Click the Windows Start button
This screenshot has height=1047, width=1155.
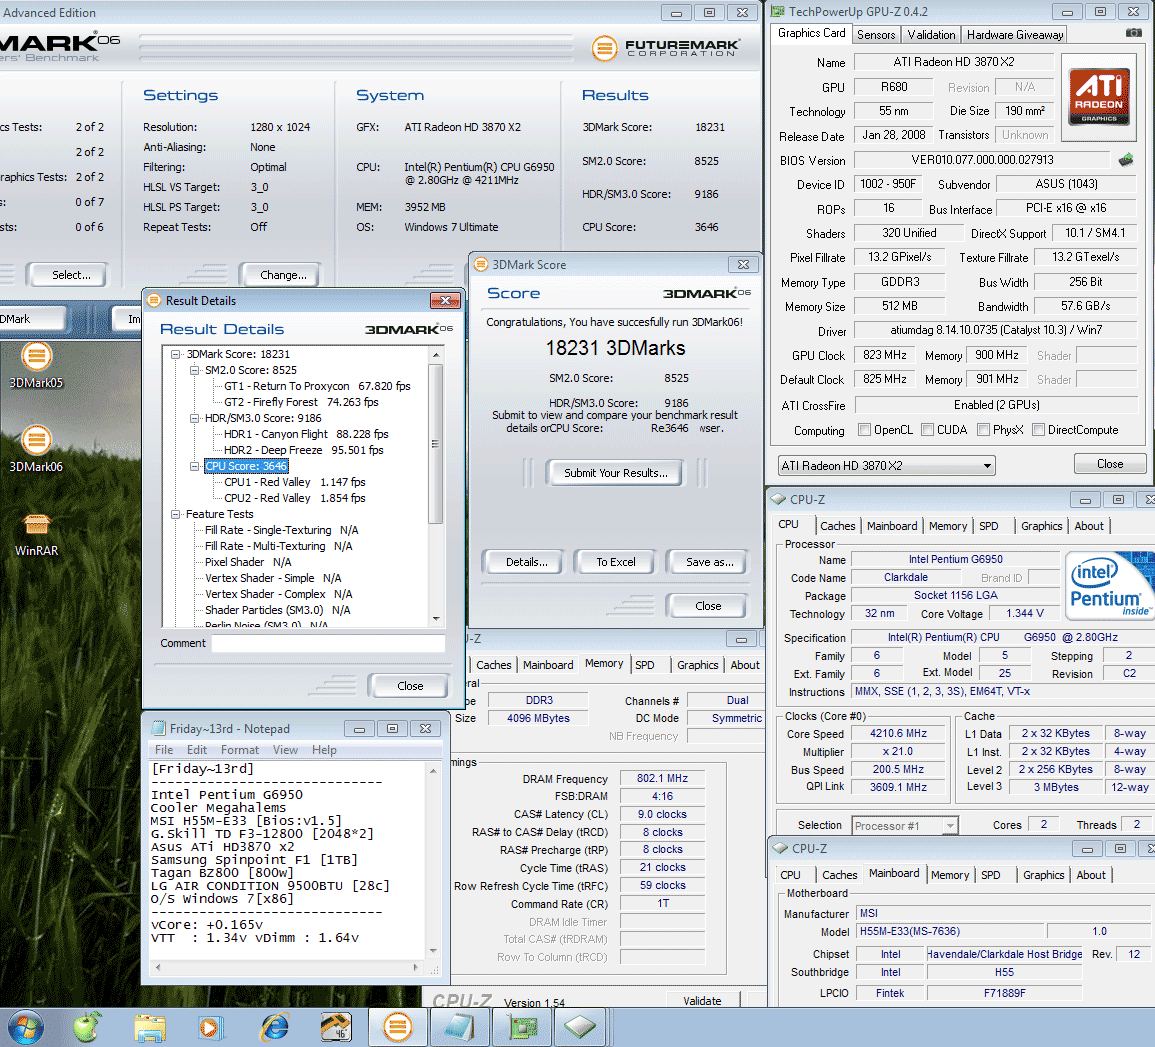25,1026
